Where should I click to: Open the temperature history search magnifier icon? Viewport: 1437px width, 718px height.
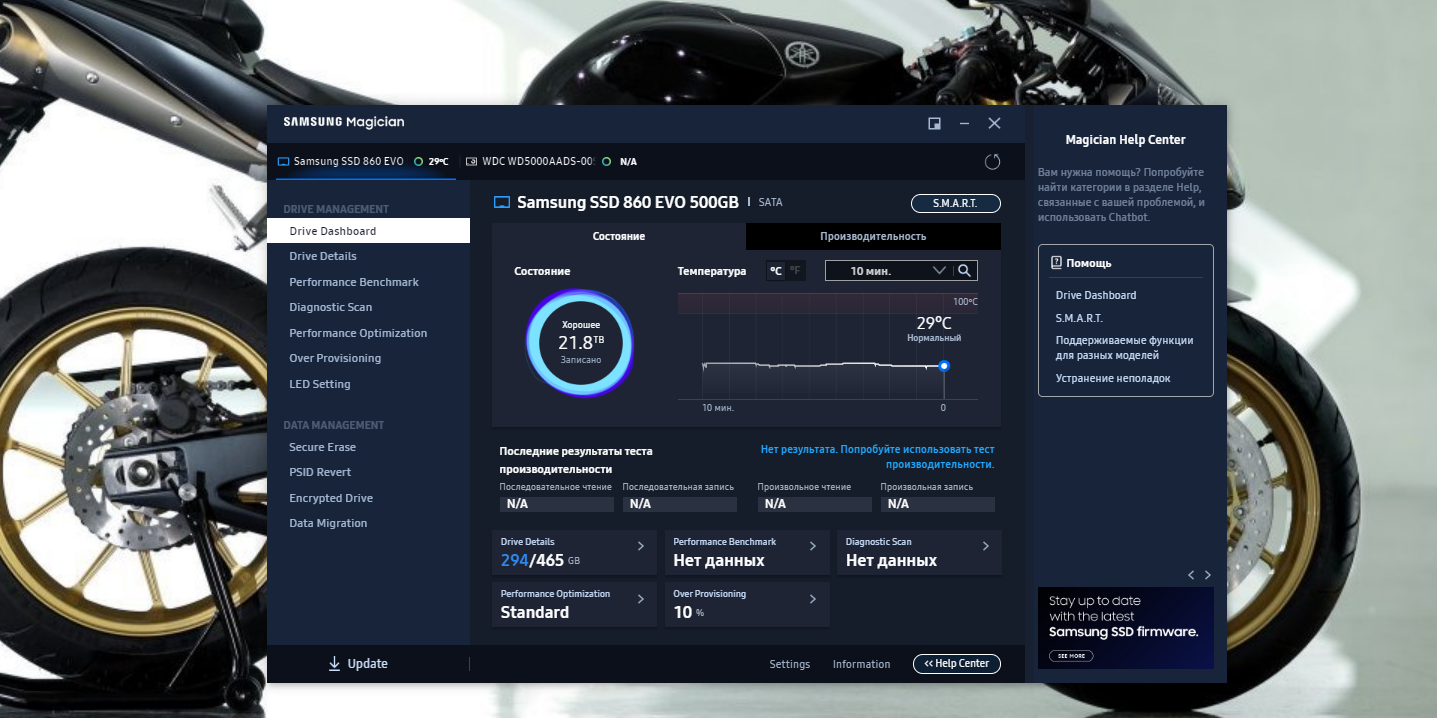click(x=964, y=270)
